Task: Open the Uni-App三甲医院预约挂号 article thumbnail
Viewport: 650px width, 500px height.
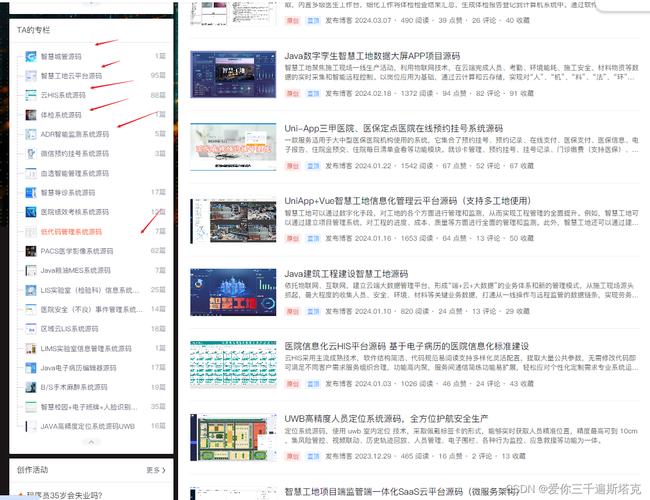Action: (x=233, y=147)
